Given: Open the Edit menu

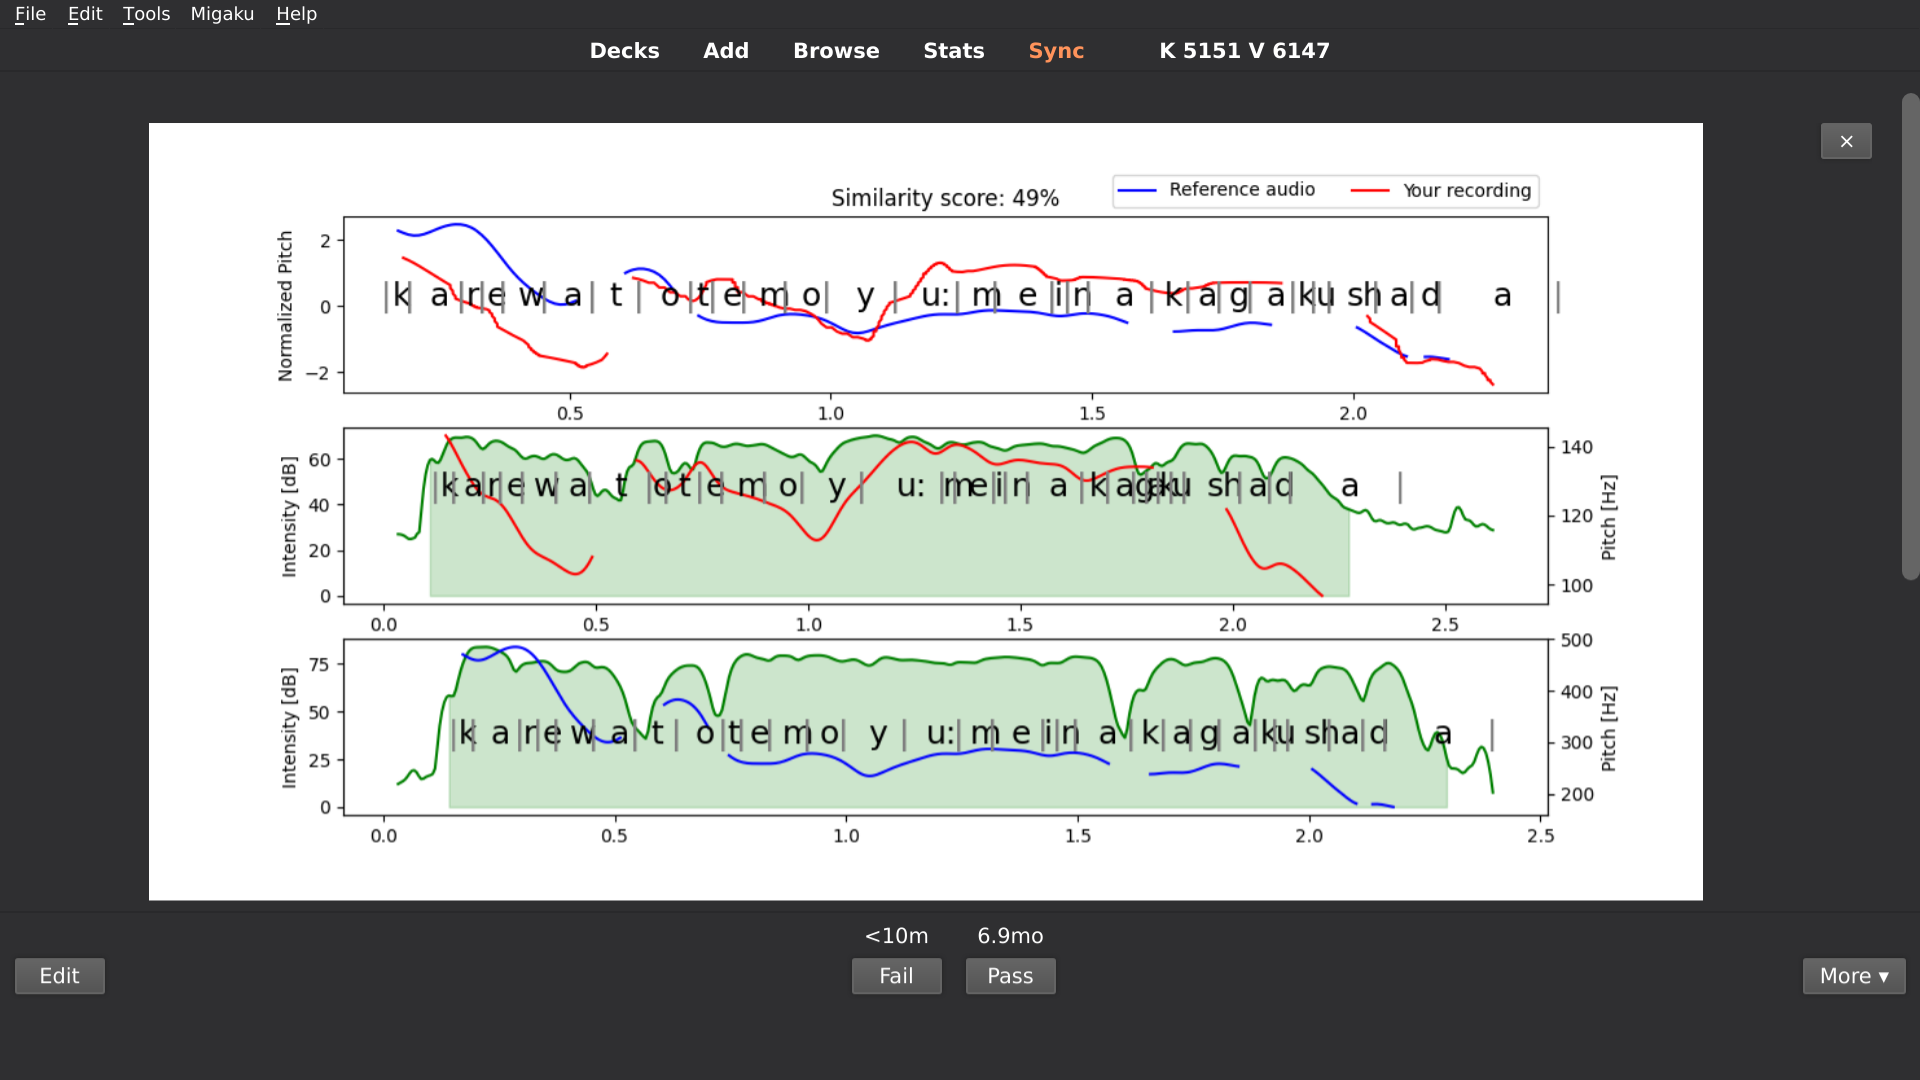Looking at the screenshot, I should [x=85, y=14].
